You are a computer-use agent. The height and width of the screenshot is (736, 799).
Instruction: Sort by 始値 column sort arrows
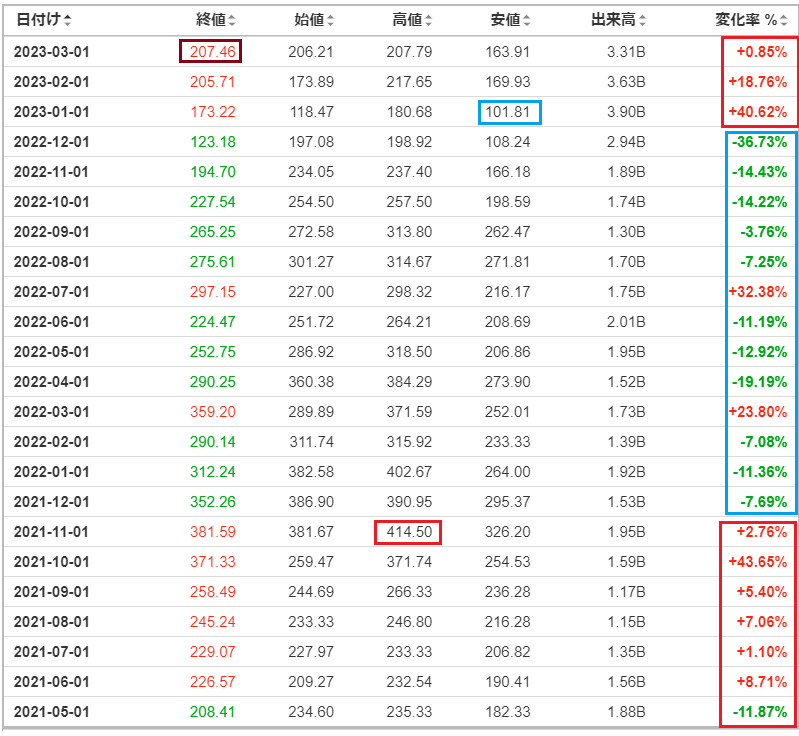tap(330, 20)
